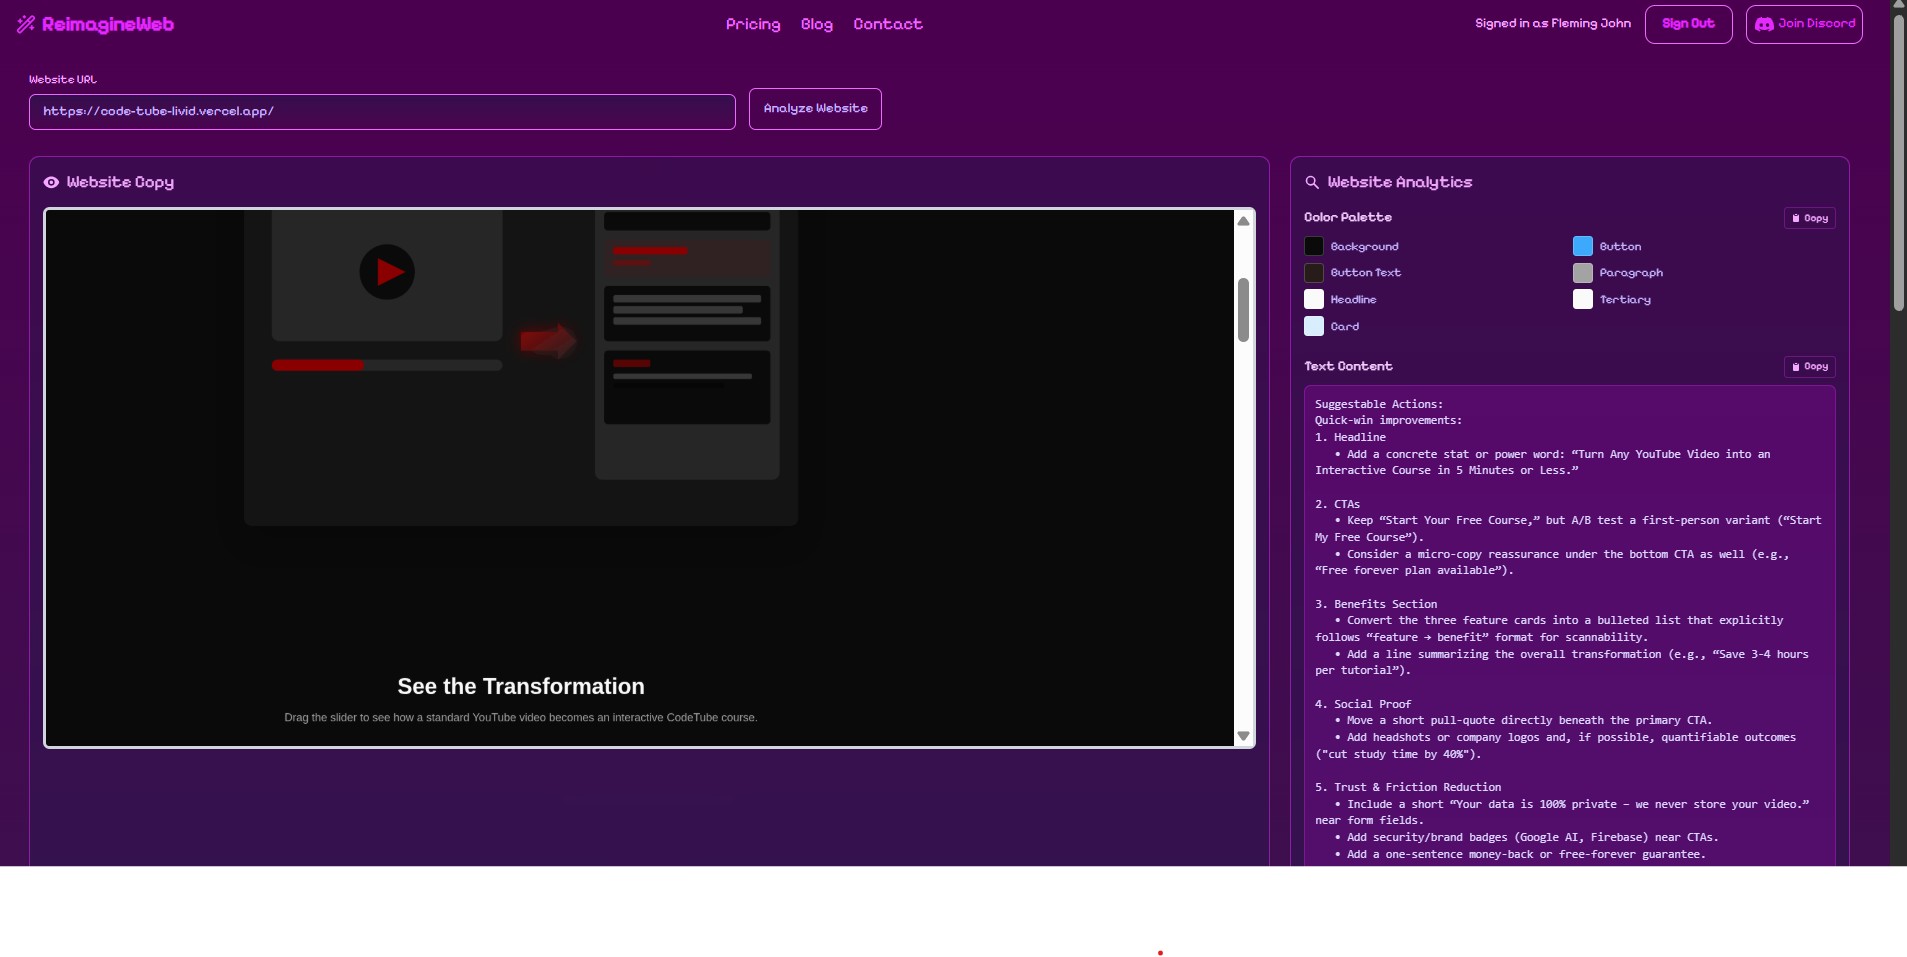The height and width of the screenshot is (957, 1907).
Task: Click the eye icon beside Website Copy
Action: [51, 182]
